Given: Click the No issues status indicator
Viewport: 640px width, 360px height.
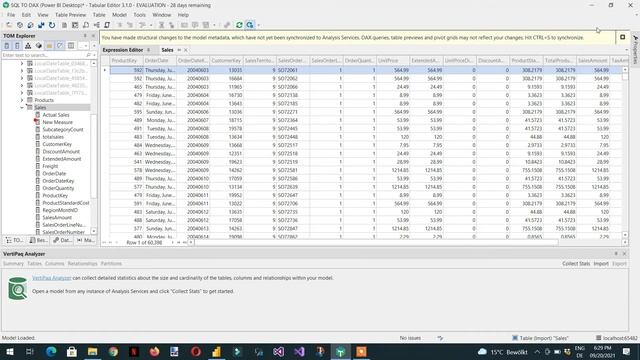Looking at the screenshot, I should coord(410,338).
